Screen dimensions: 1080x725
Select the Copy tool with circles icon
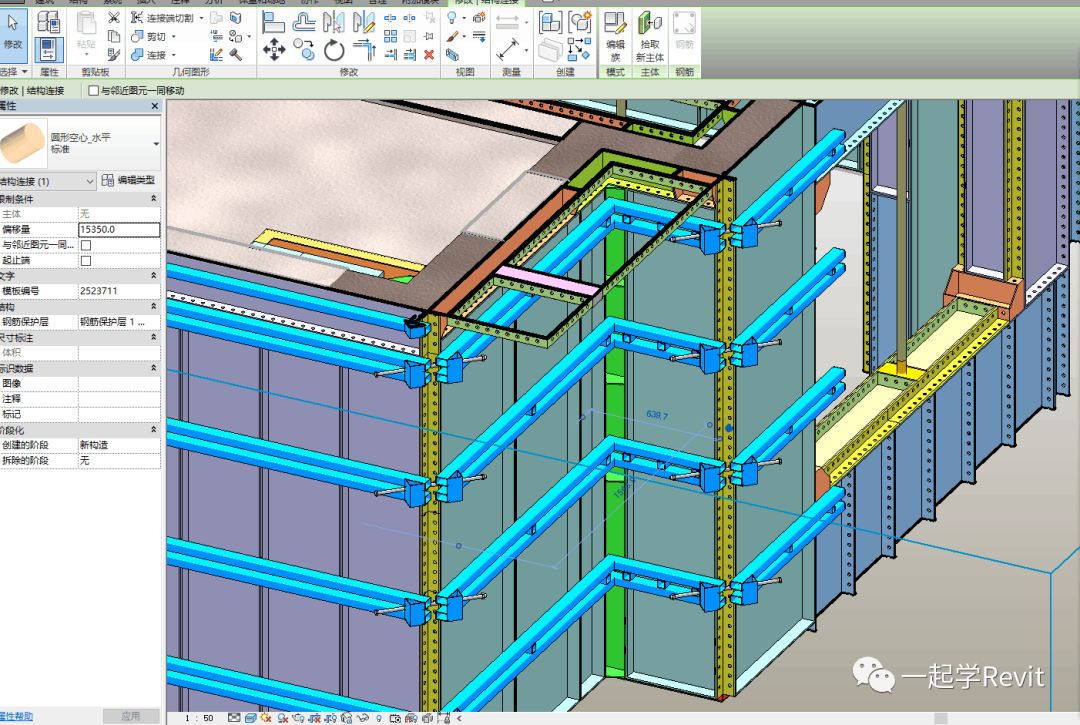(x=304, y=50)
